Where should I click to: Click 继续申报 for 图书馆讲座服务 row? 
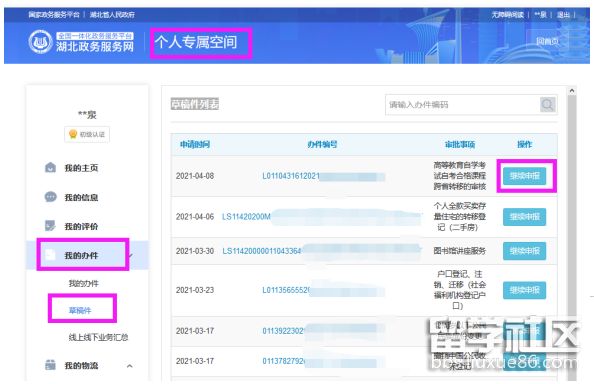(x=524, y=251)
